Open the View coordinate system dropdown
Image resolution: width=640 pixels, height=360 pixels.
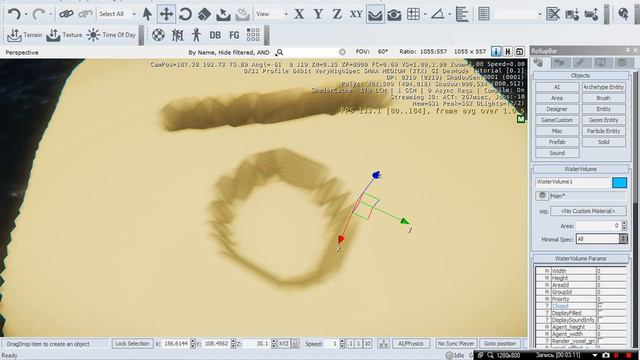(x=271, y=14)
